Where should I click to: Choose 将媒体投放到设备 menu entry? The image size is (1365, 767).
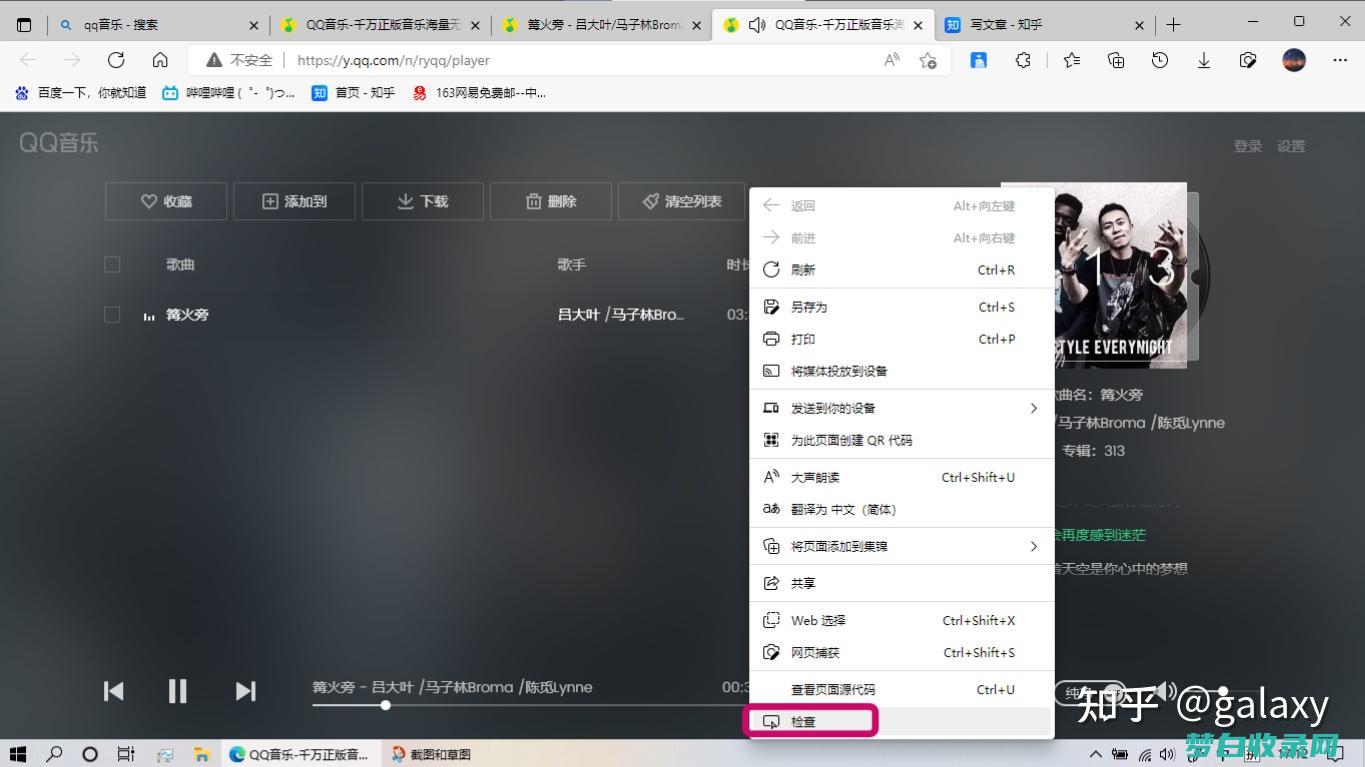[902, 371]
